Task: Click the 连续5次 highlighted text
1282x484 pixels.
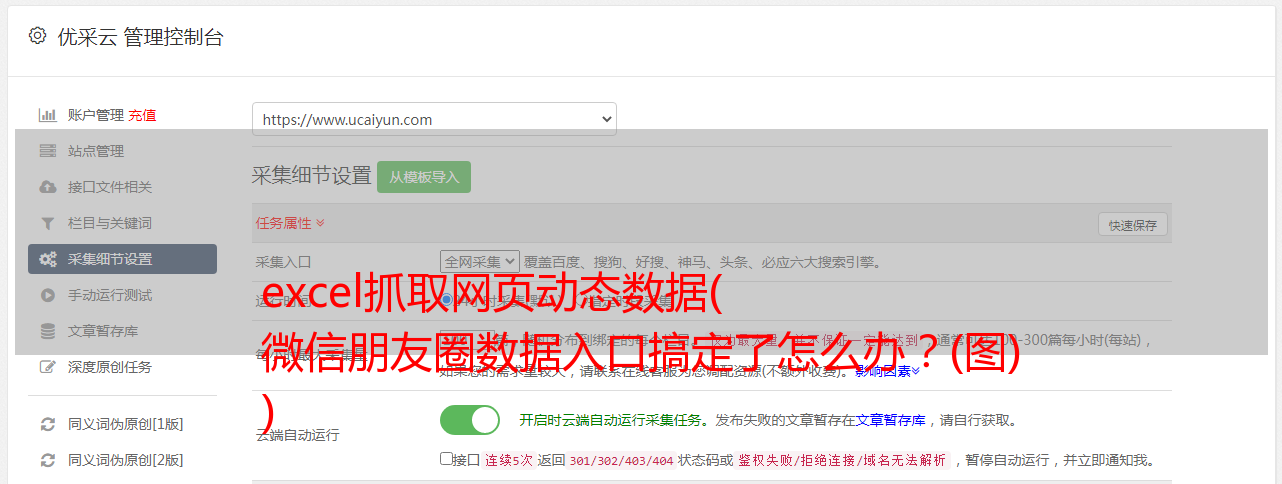Action: point(509,460)
